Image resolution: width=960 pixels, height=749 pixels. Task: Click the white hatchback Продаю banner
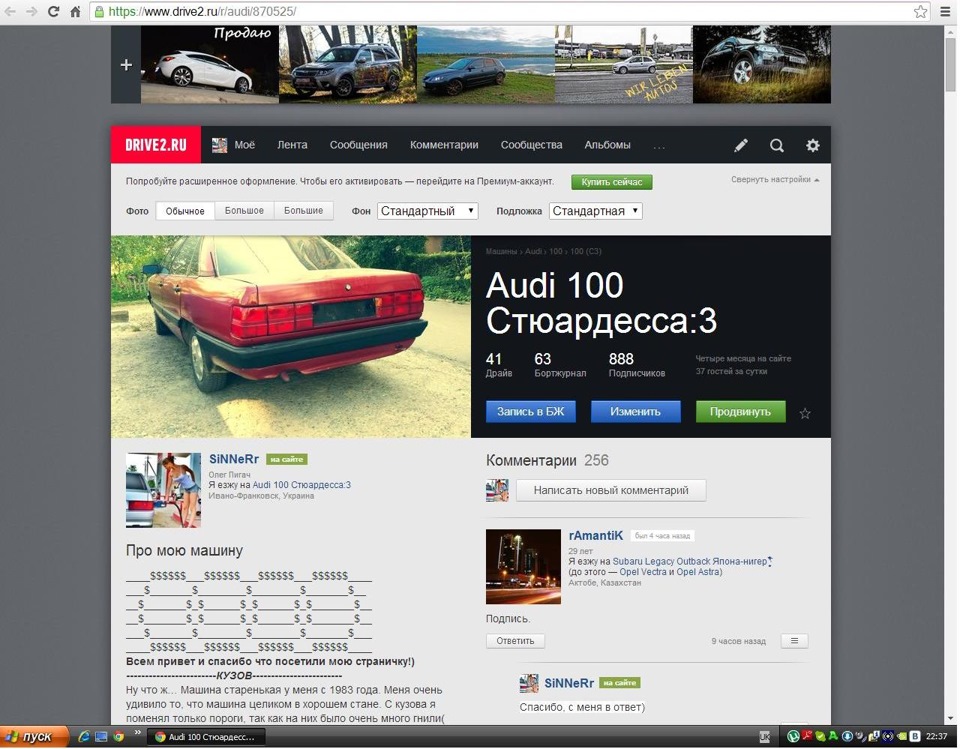210,64
